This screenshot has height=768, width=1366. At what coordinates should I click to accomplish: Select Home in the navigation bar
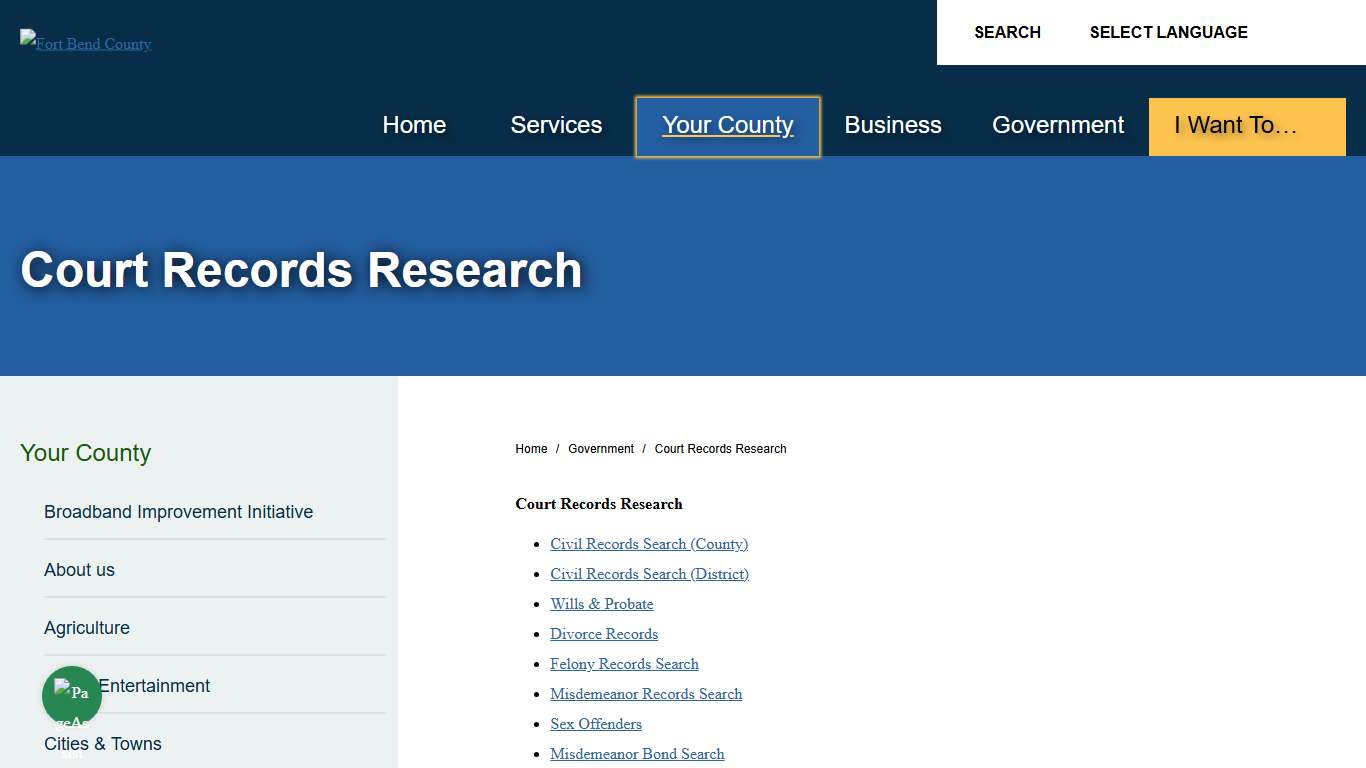tap(414, 125)
